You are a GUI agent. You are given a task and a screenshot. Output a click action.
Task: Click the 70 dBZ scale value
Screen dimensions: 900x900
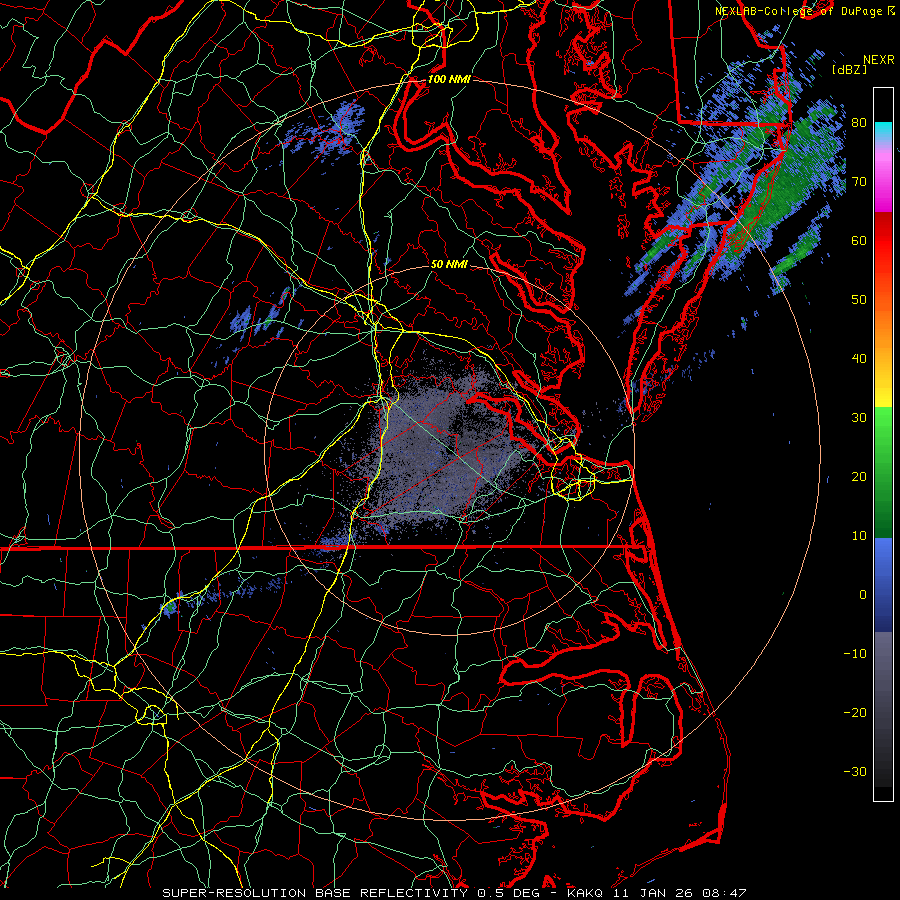(859, 182)
